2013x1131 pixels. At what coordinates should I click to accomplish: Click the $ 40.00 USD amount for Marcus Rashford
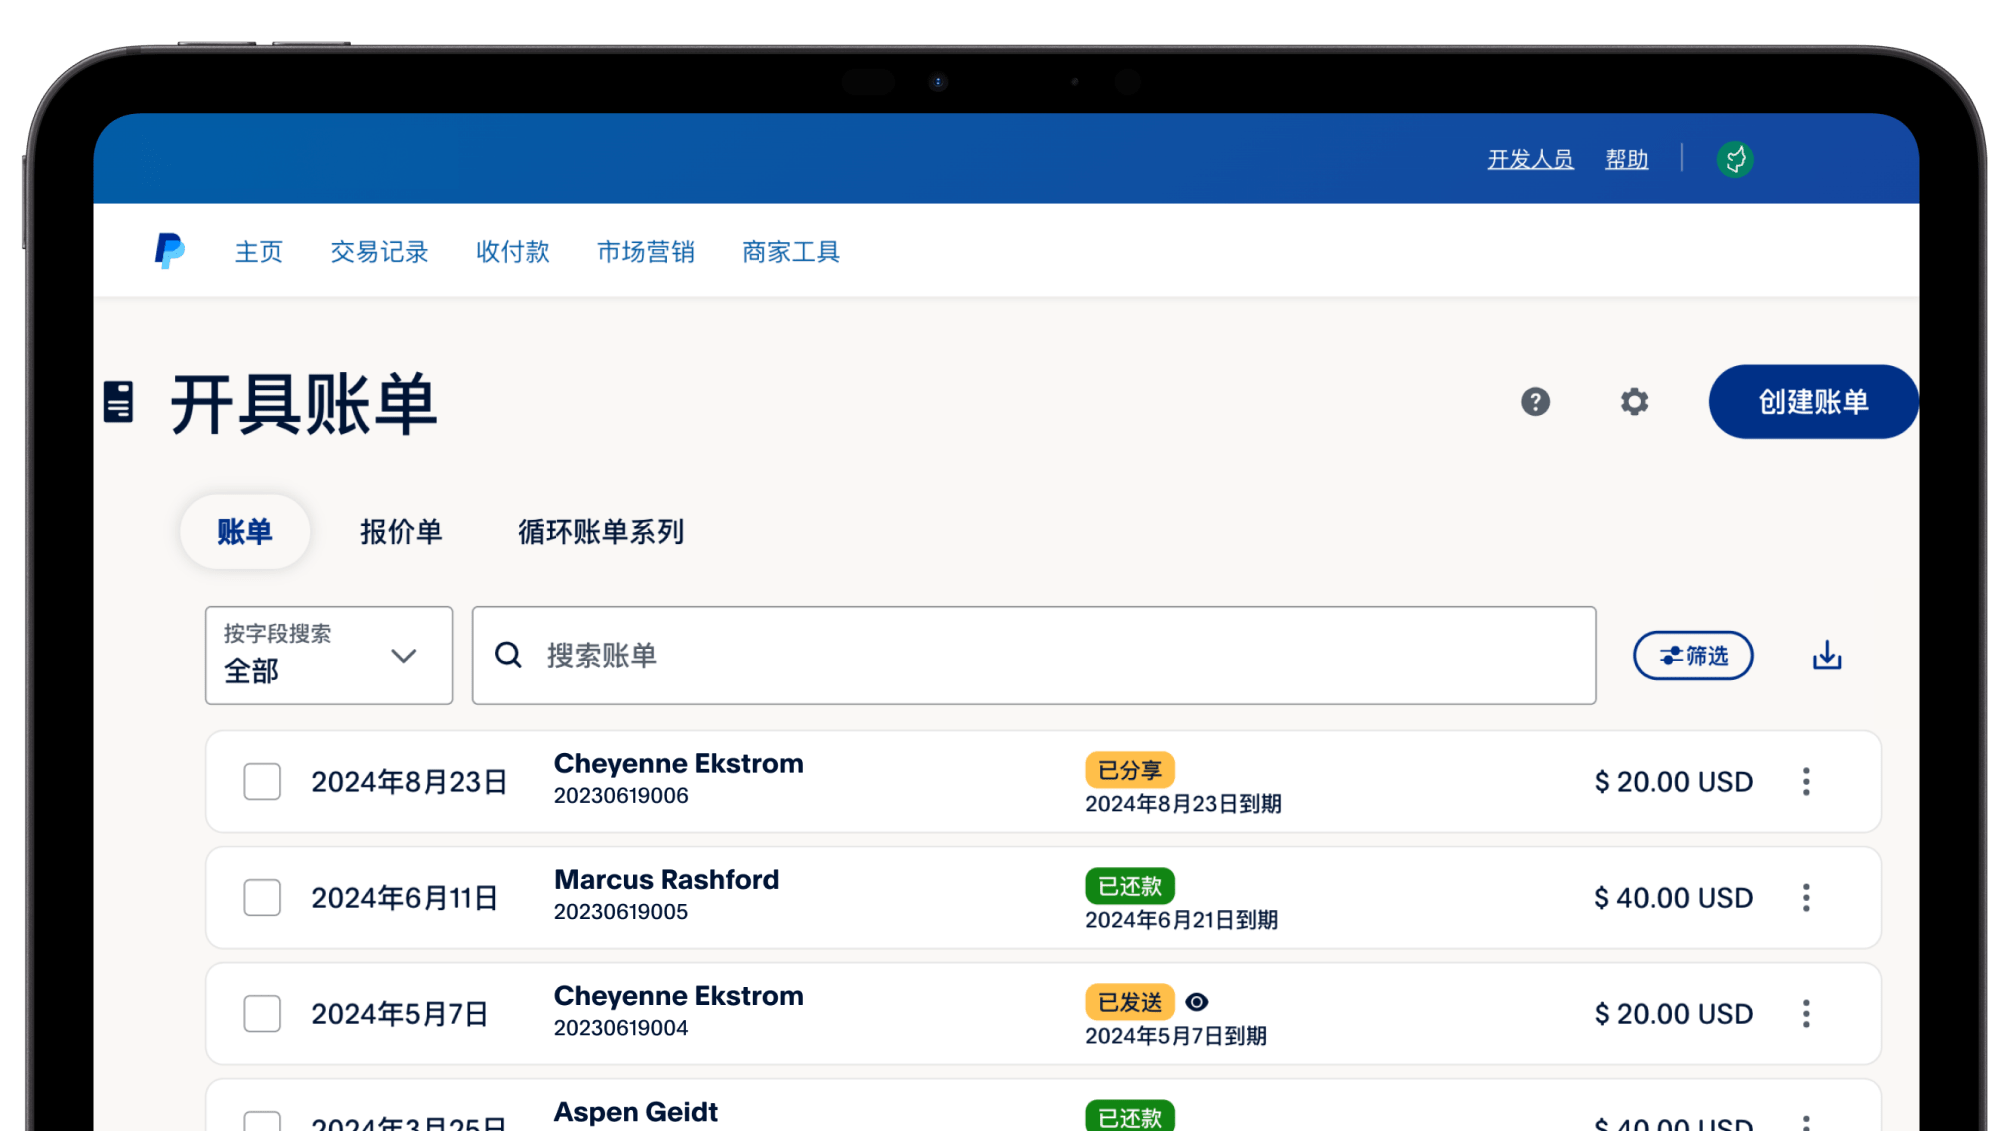(1673, 898)
